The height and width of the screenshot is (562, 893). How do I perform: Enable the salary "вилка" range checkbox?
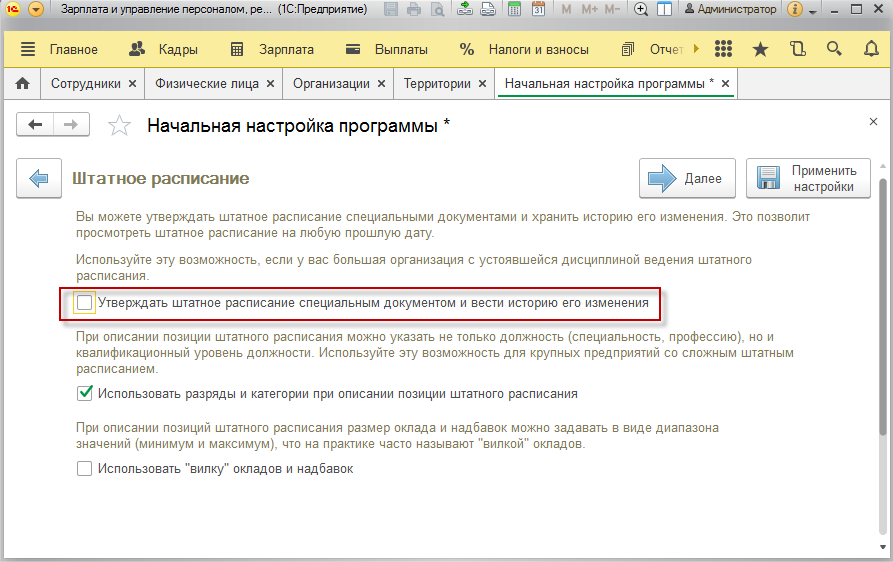[85, 468]
